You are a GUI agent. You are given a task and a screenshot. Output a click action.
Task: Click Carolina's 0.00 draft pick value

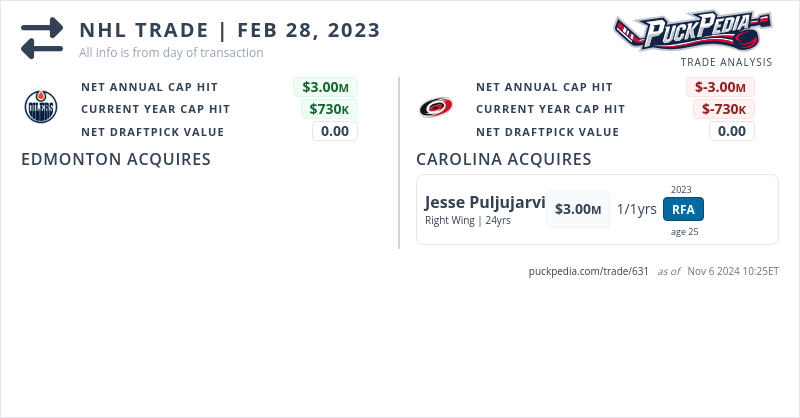[x=732, y=131]
